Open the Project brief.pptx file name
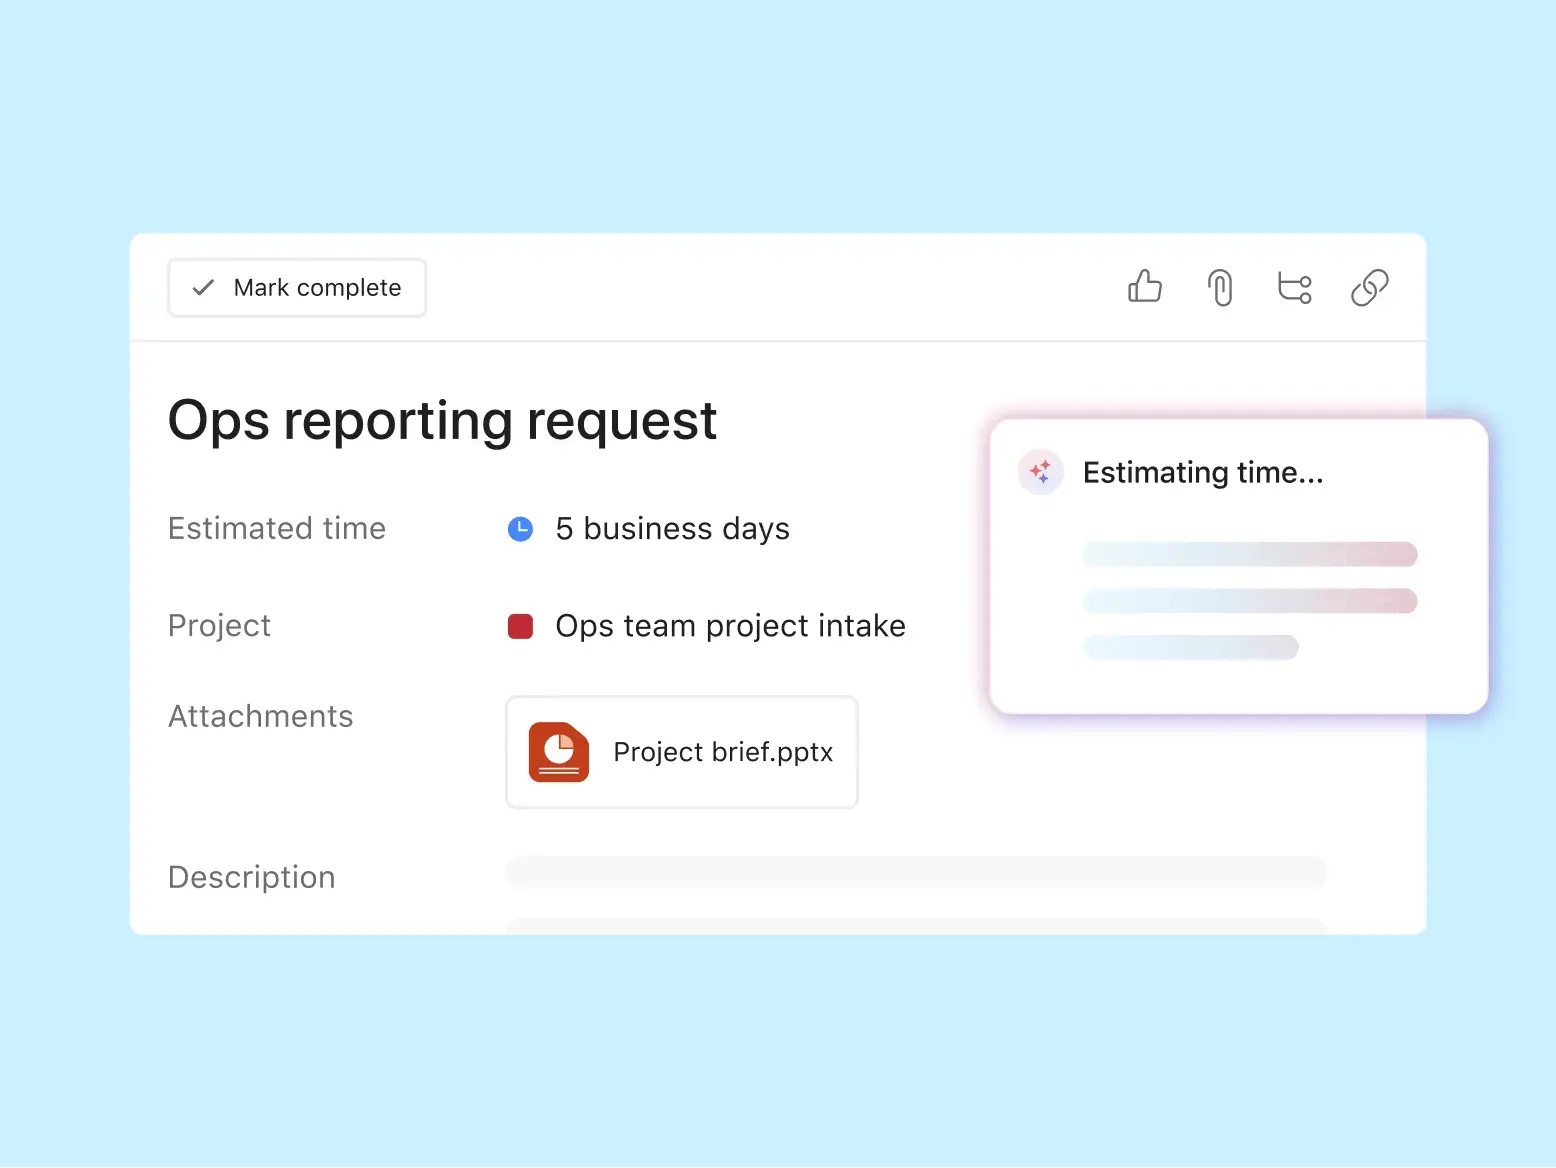Screen dimensions: 1556x1168 (x=723, y=752)
